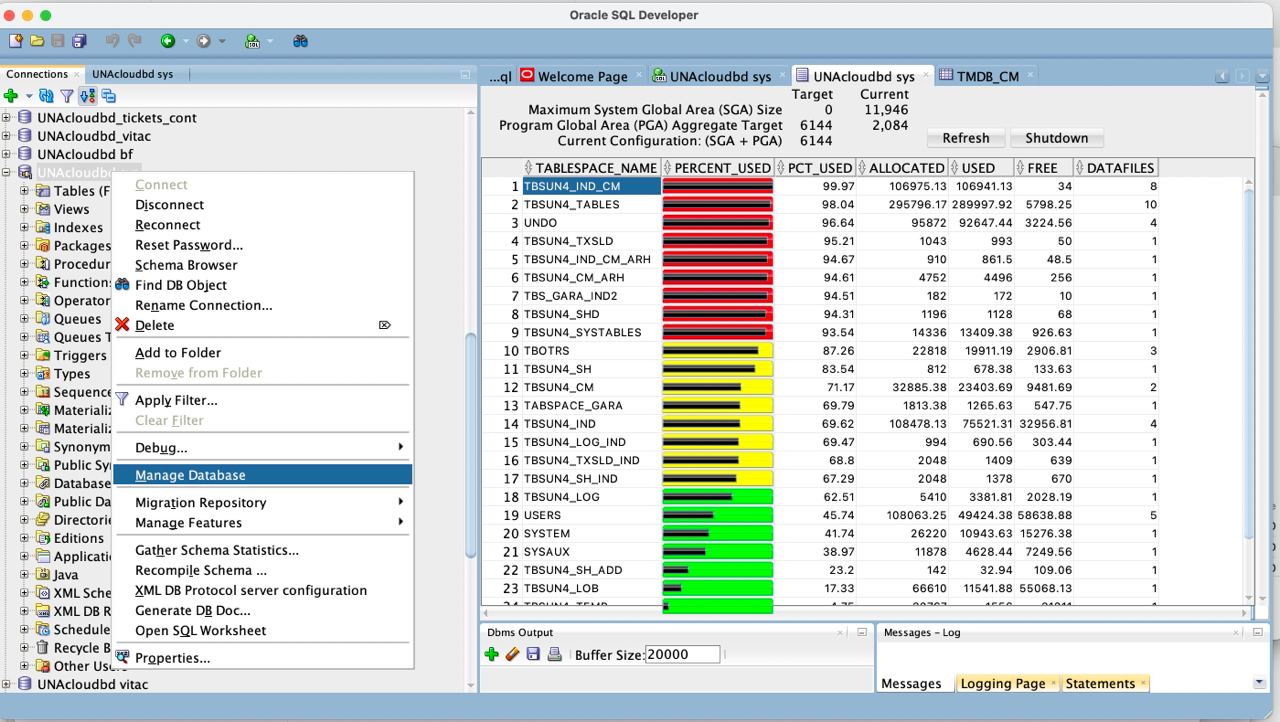Click the Refresh button
This screenshot has height=722, width=1280.
(x=966, y=138)
